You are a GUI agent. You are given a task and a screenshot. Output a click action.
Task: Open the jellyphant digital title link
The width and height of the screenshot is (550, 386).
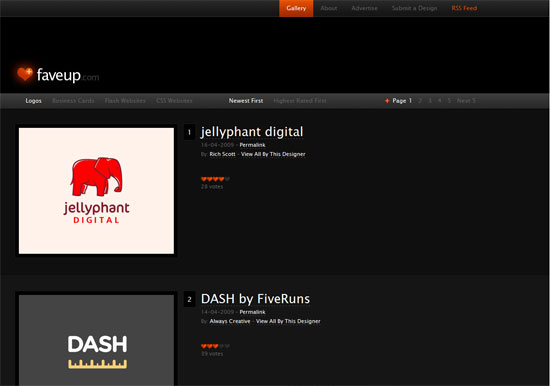(x=252, y=132)
